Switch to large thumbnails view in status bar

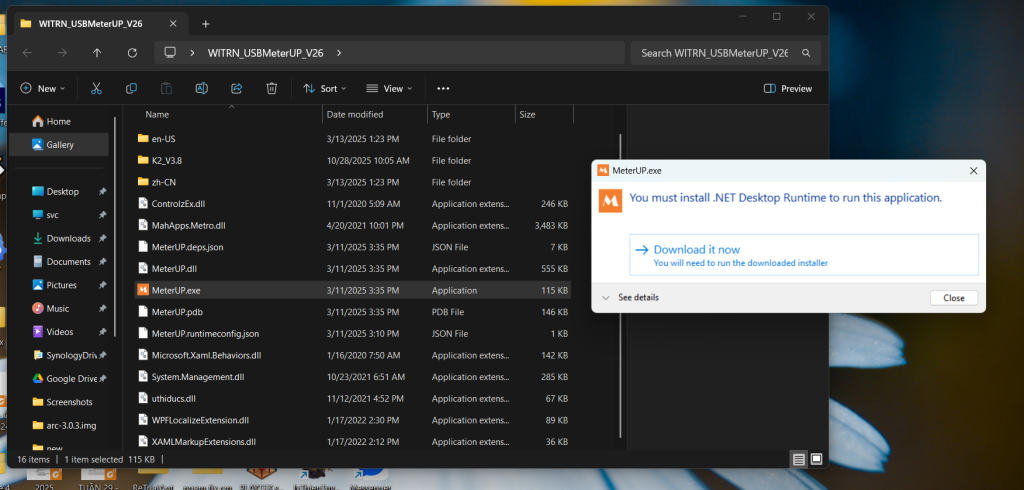[x=816, y=459]
